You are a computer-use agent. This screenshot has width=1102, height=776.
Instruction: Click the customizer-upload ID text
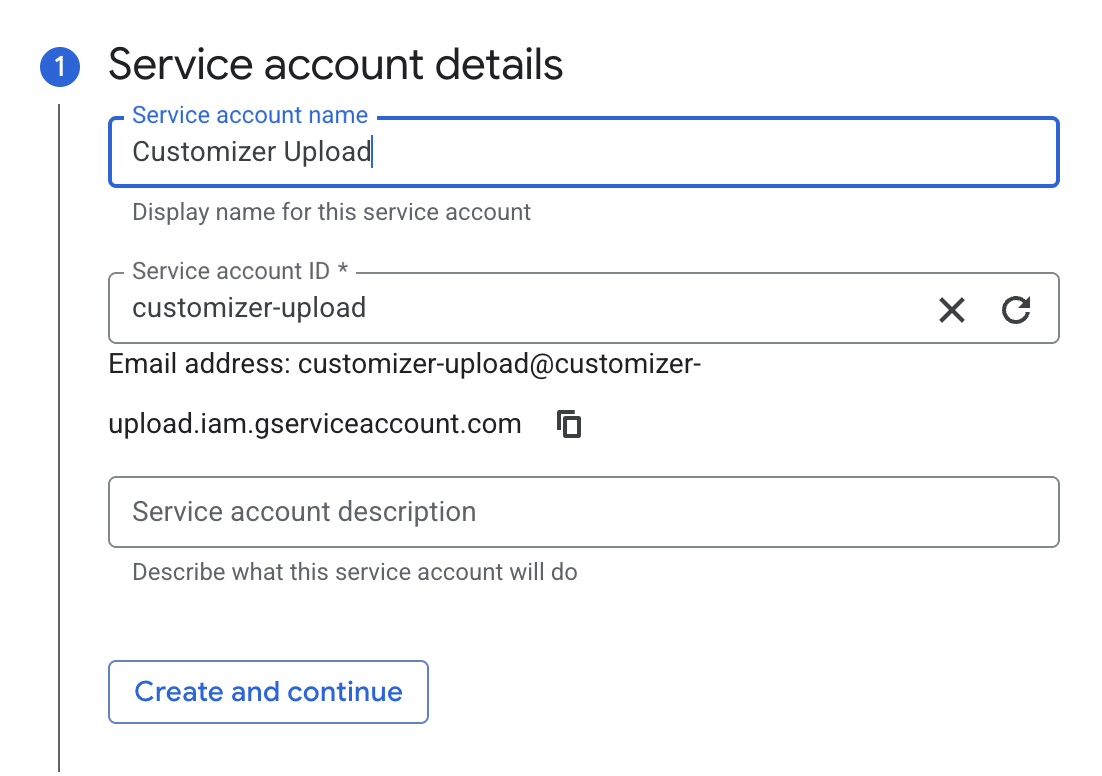coord(249,307)
